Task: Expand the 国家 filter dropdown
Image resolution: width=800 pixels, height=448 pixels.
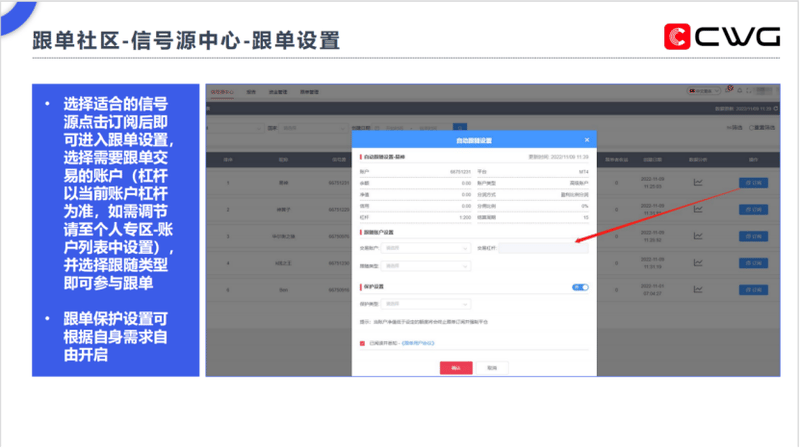Action: (x=313, y=128)
